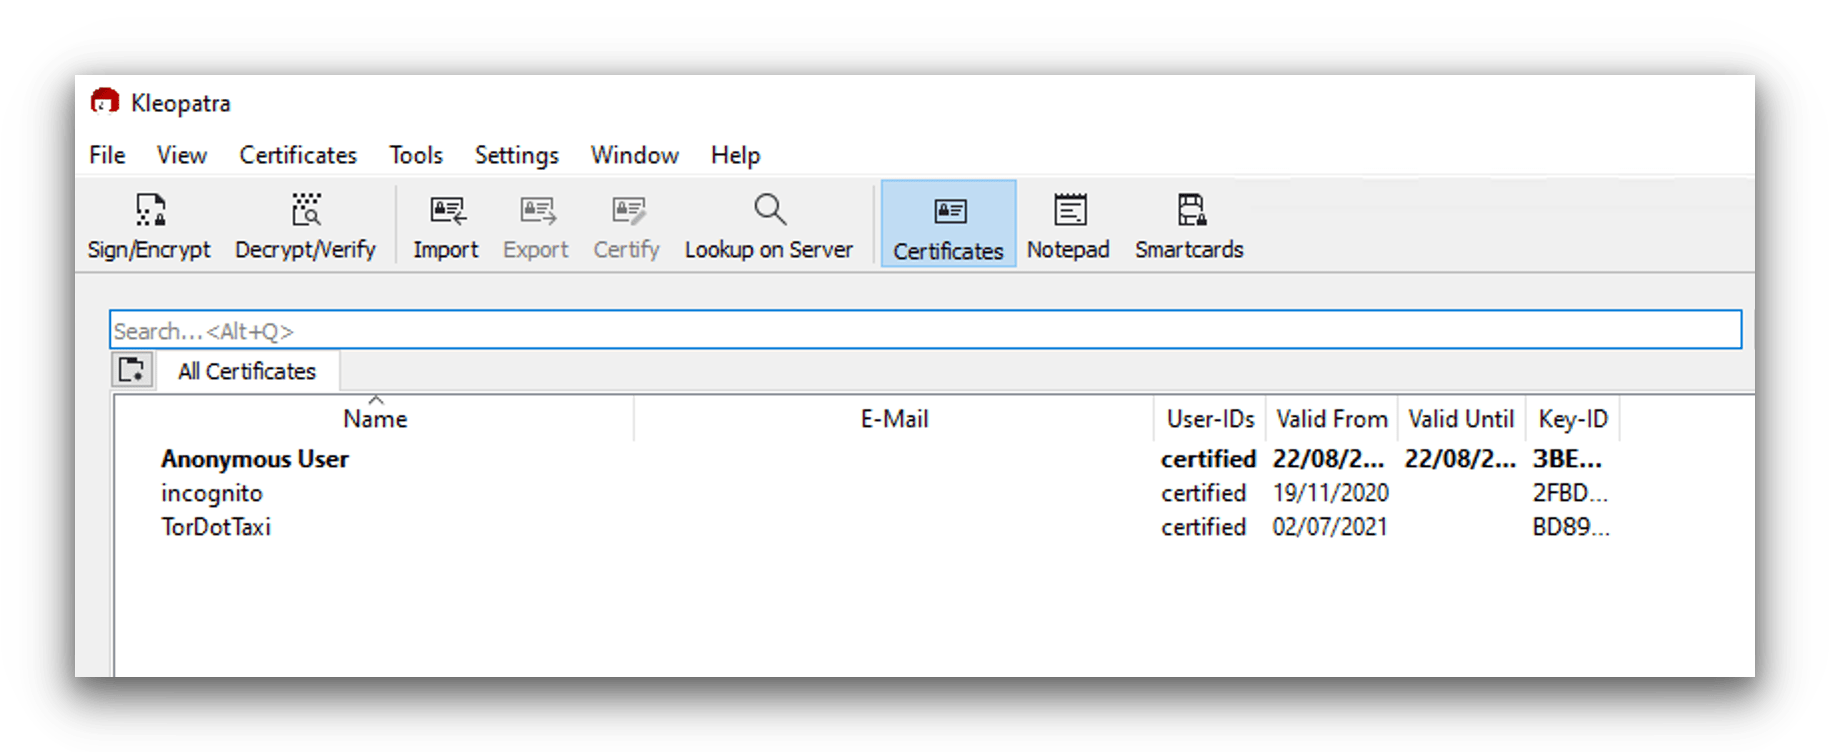Open the Smartcards view
The width and height of the screenshot is (1830, 752).
click(1189, 226)
